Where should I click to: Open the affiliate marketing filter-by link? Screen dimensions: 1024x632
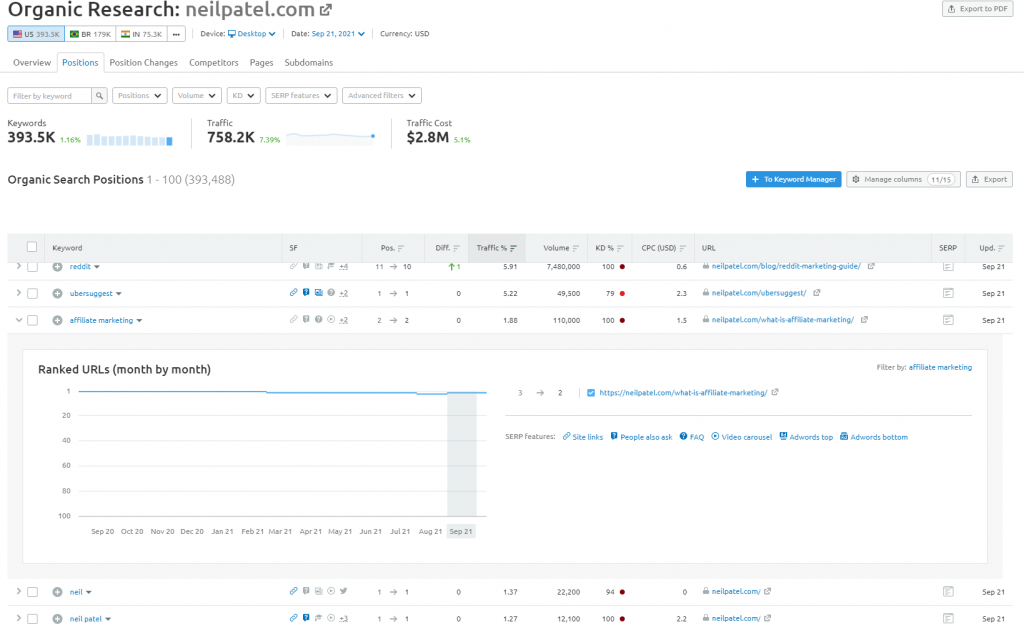(940, 368)
